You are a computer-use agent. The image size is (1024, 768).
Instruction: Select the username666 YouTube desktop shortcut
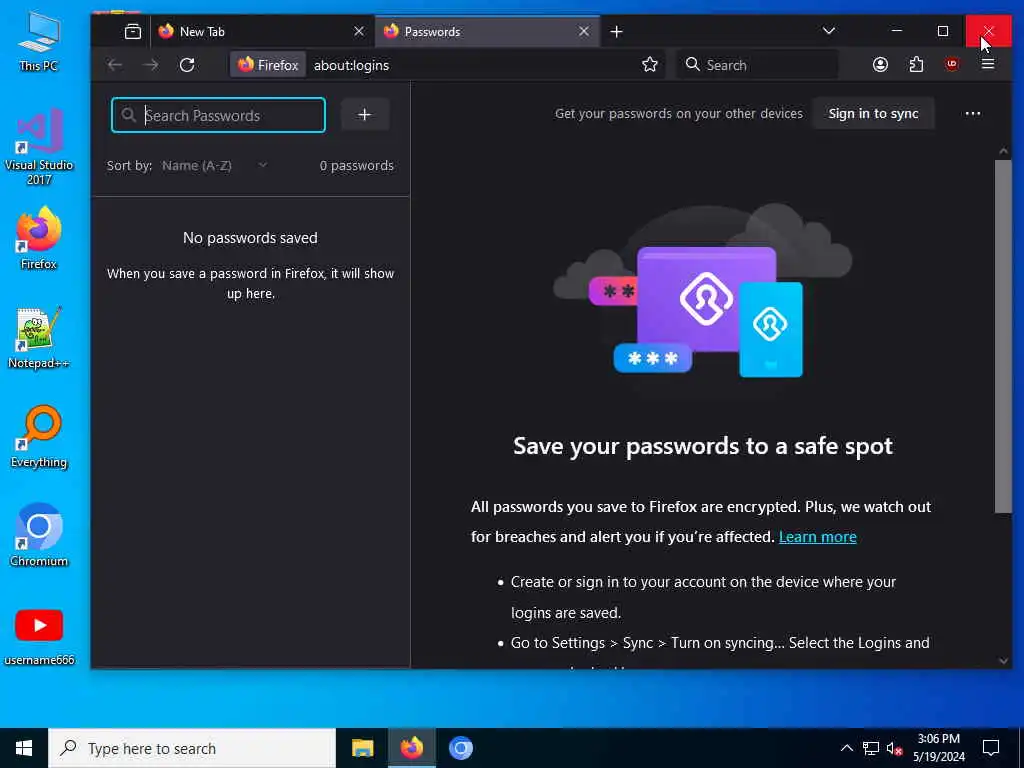click(x=39, y=636)
